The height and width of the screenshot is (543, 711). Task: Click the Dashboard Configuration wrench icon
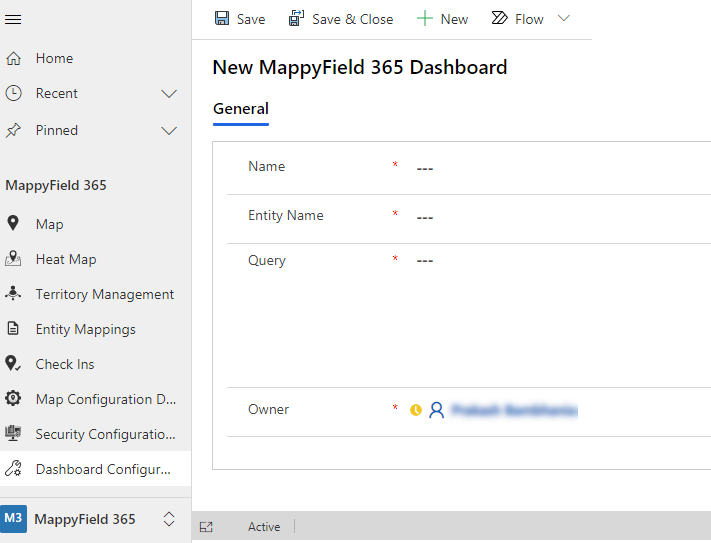[x=13, y=468]
